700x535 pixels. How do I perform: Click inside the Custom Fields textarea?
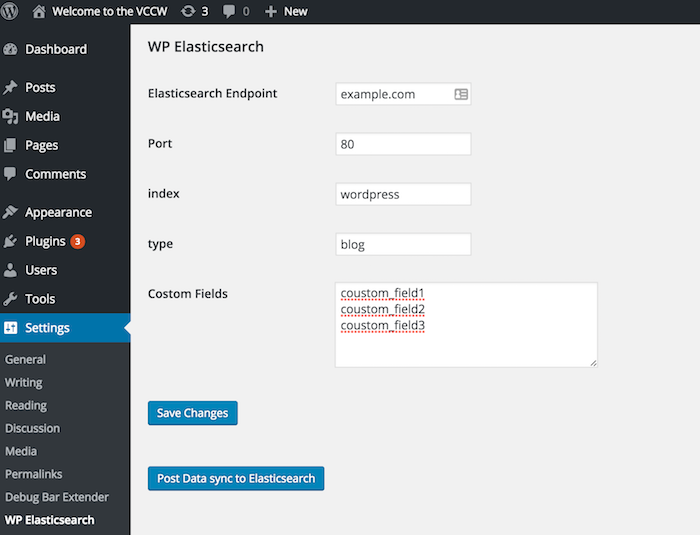[466, 345]
